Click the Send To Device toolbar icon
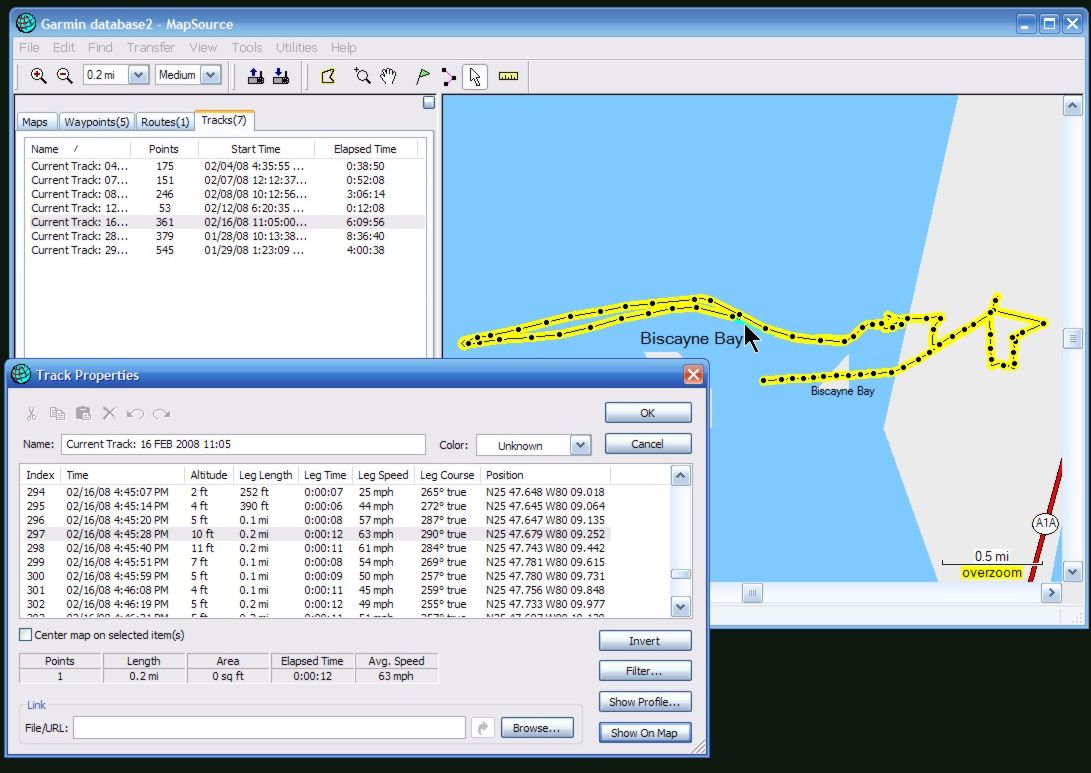 point(255,76)
